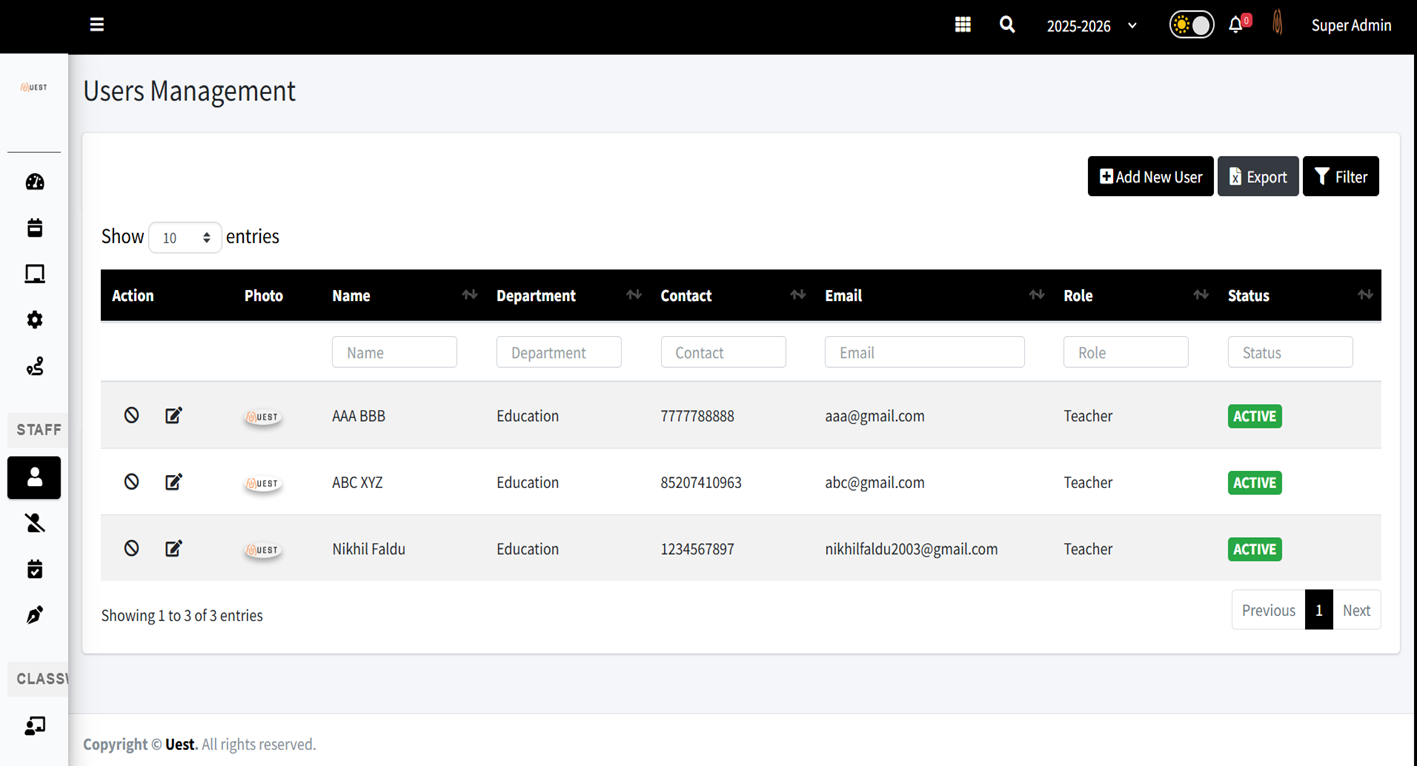The image size is (1417, 766).
Task: Click the contact number 7777788888
Action: [697, 416]
